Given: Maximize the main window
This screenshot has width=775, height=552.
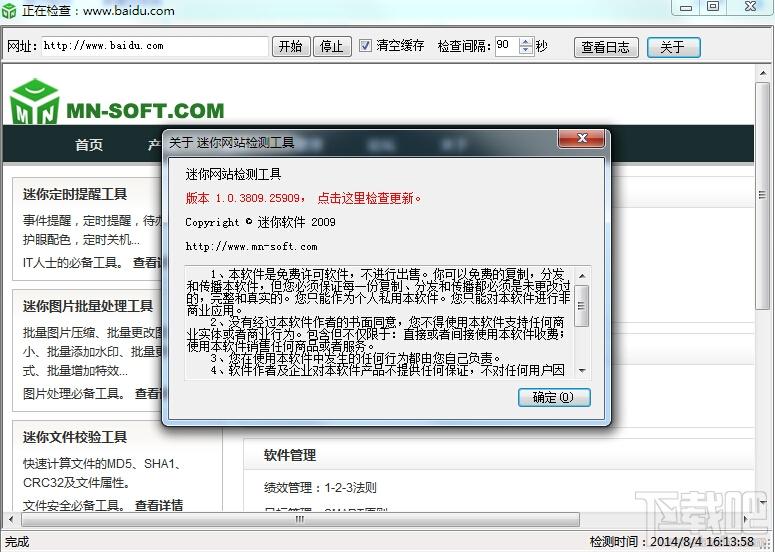Looking at the screenshot, I should (x=713, y=6).
